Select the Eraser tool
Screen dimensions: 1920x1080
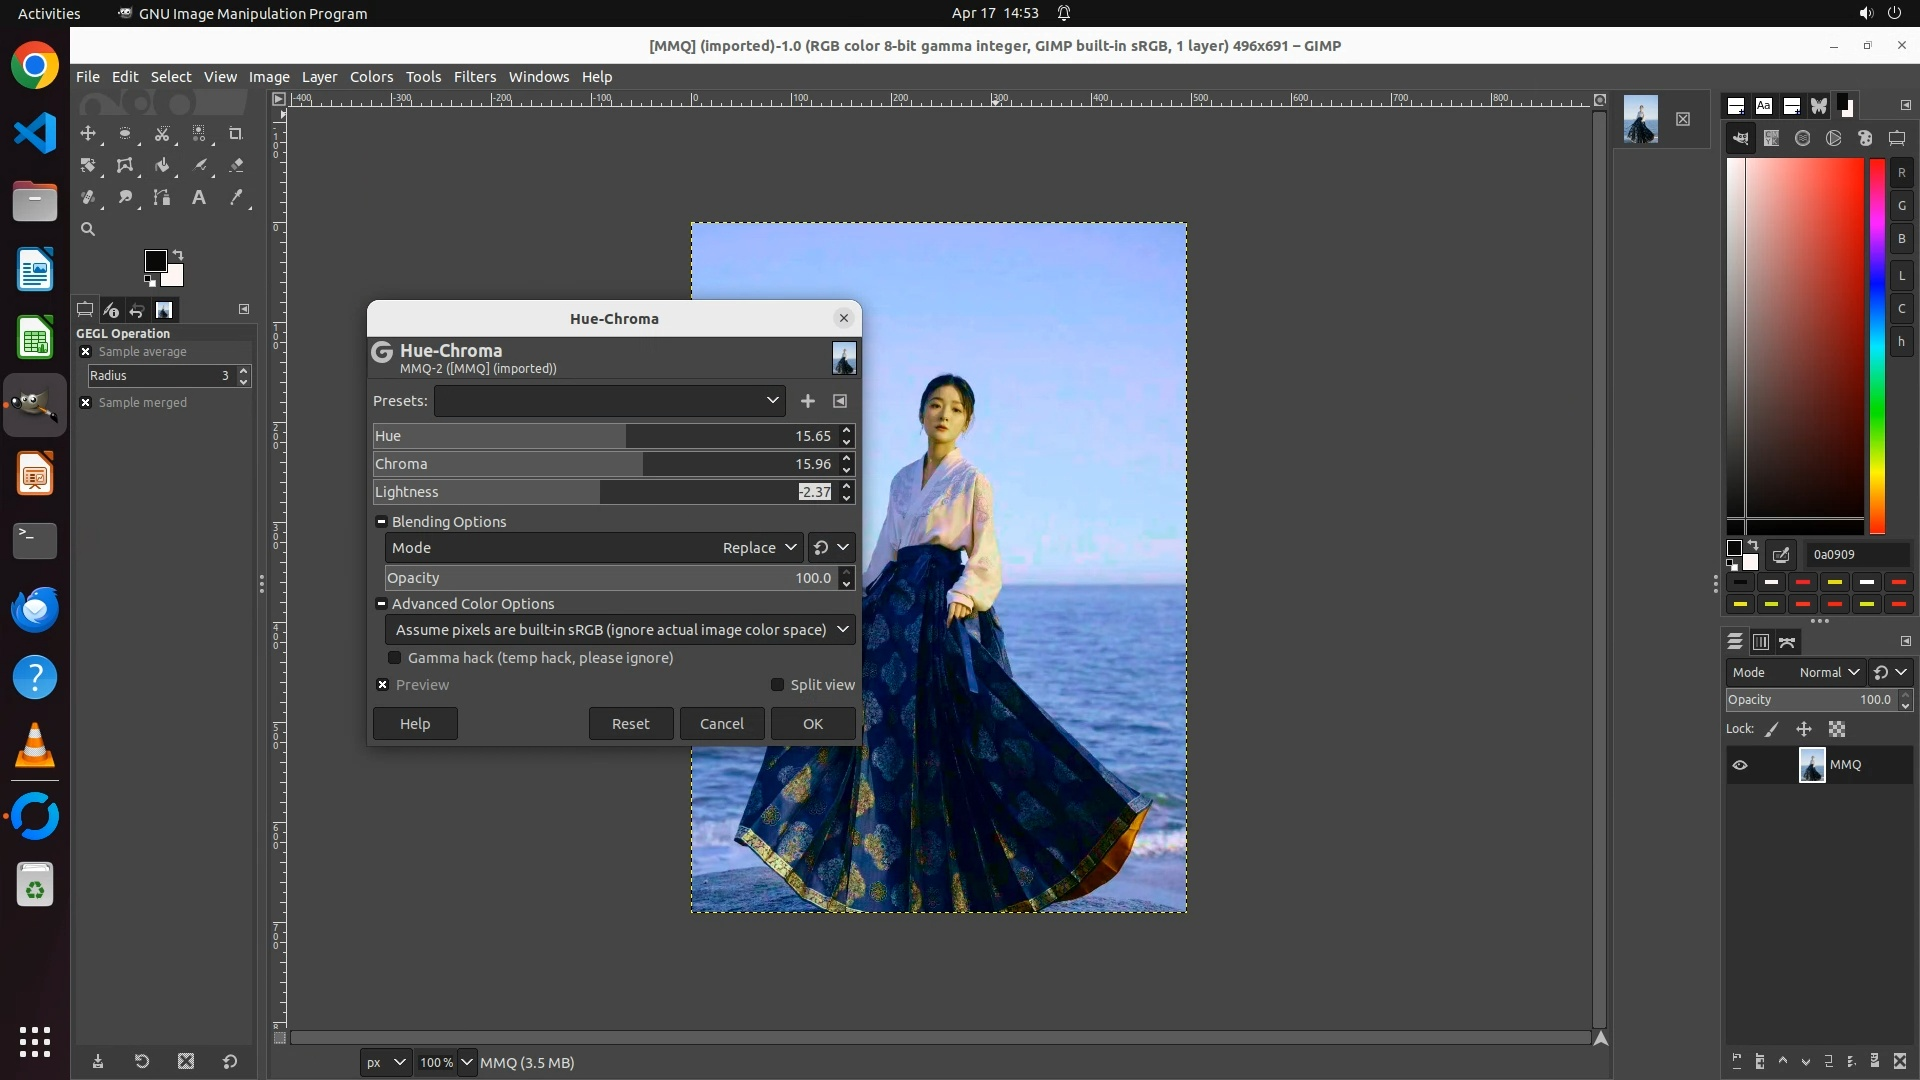pos(236,165)
